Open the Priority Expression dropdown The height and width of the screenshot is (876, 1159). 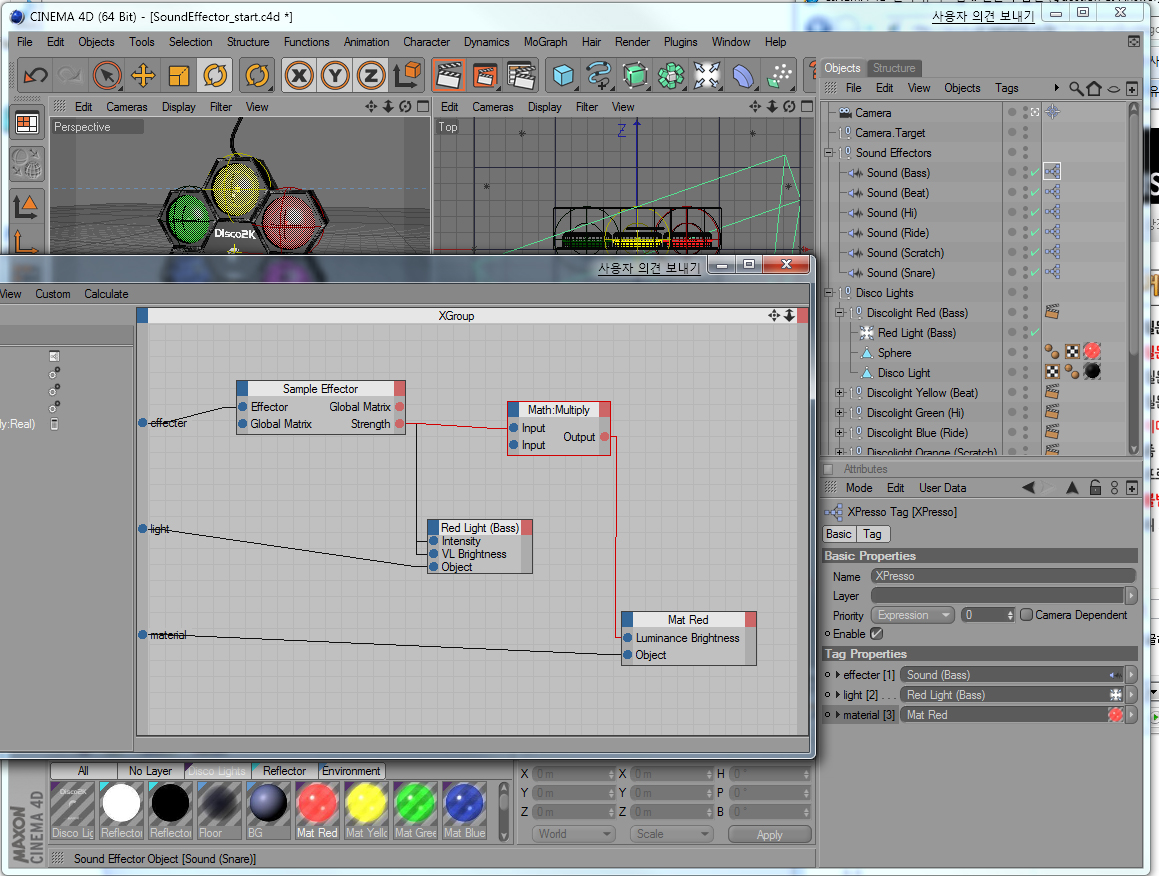pyautogui.click(x=914, y=615)
